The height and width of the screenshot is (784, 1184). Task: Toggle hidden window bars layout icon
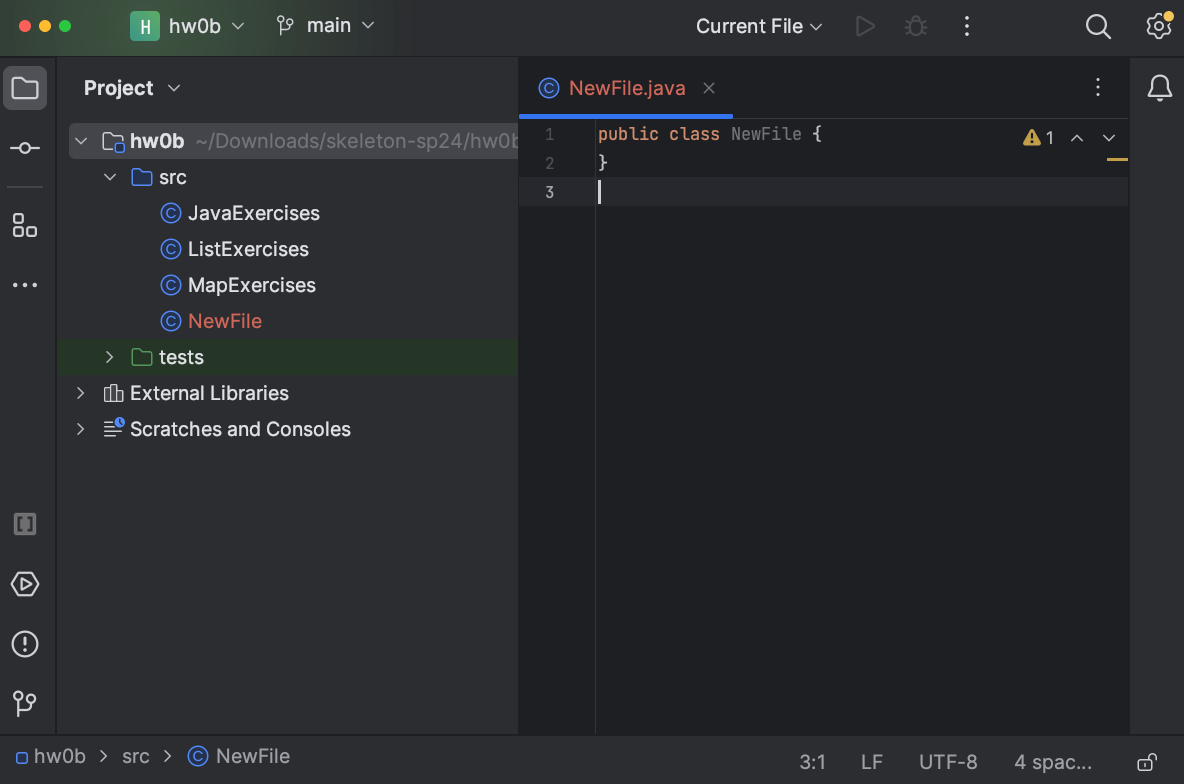pyautogui.click(x=25, y=523)
